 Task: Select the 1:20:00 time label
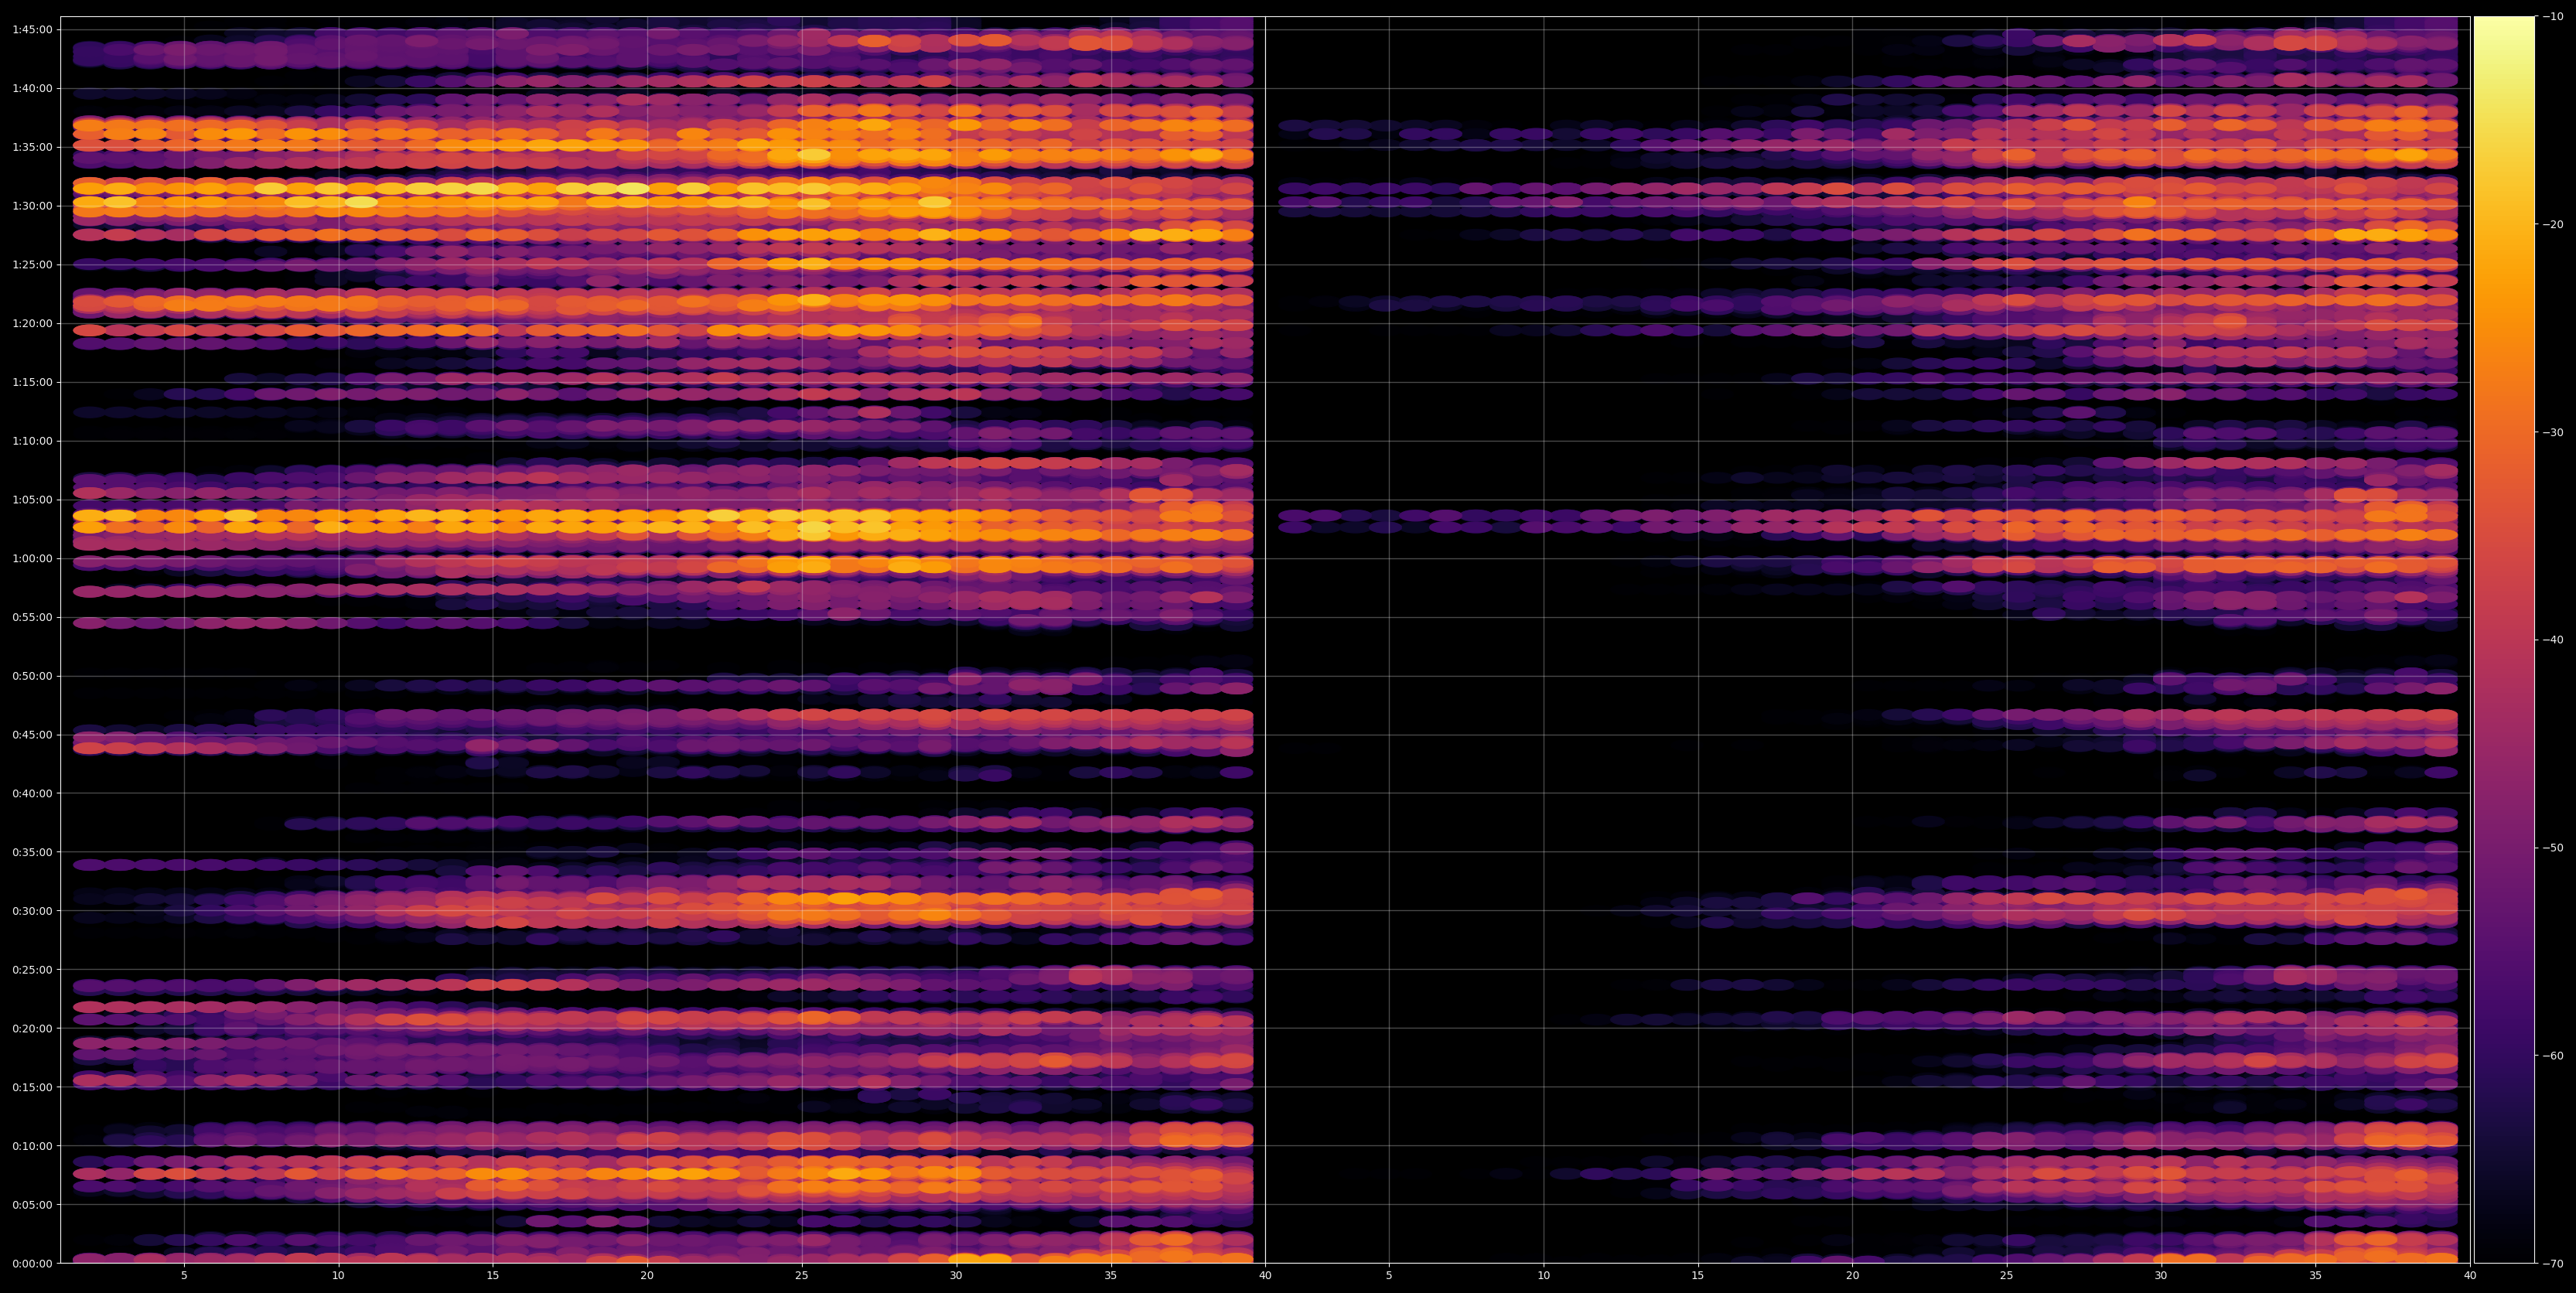point(32,323)
